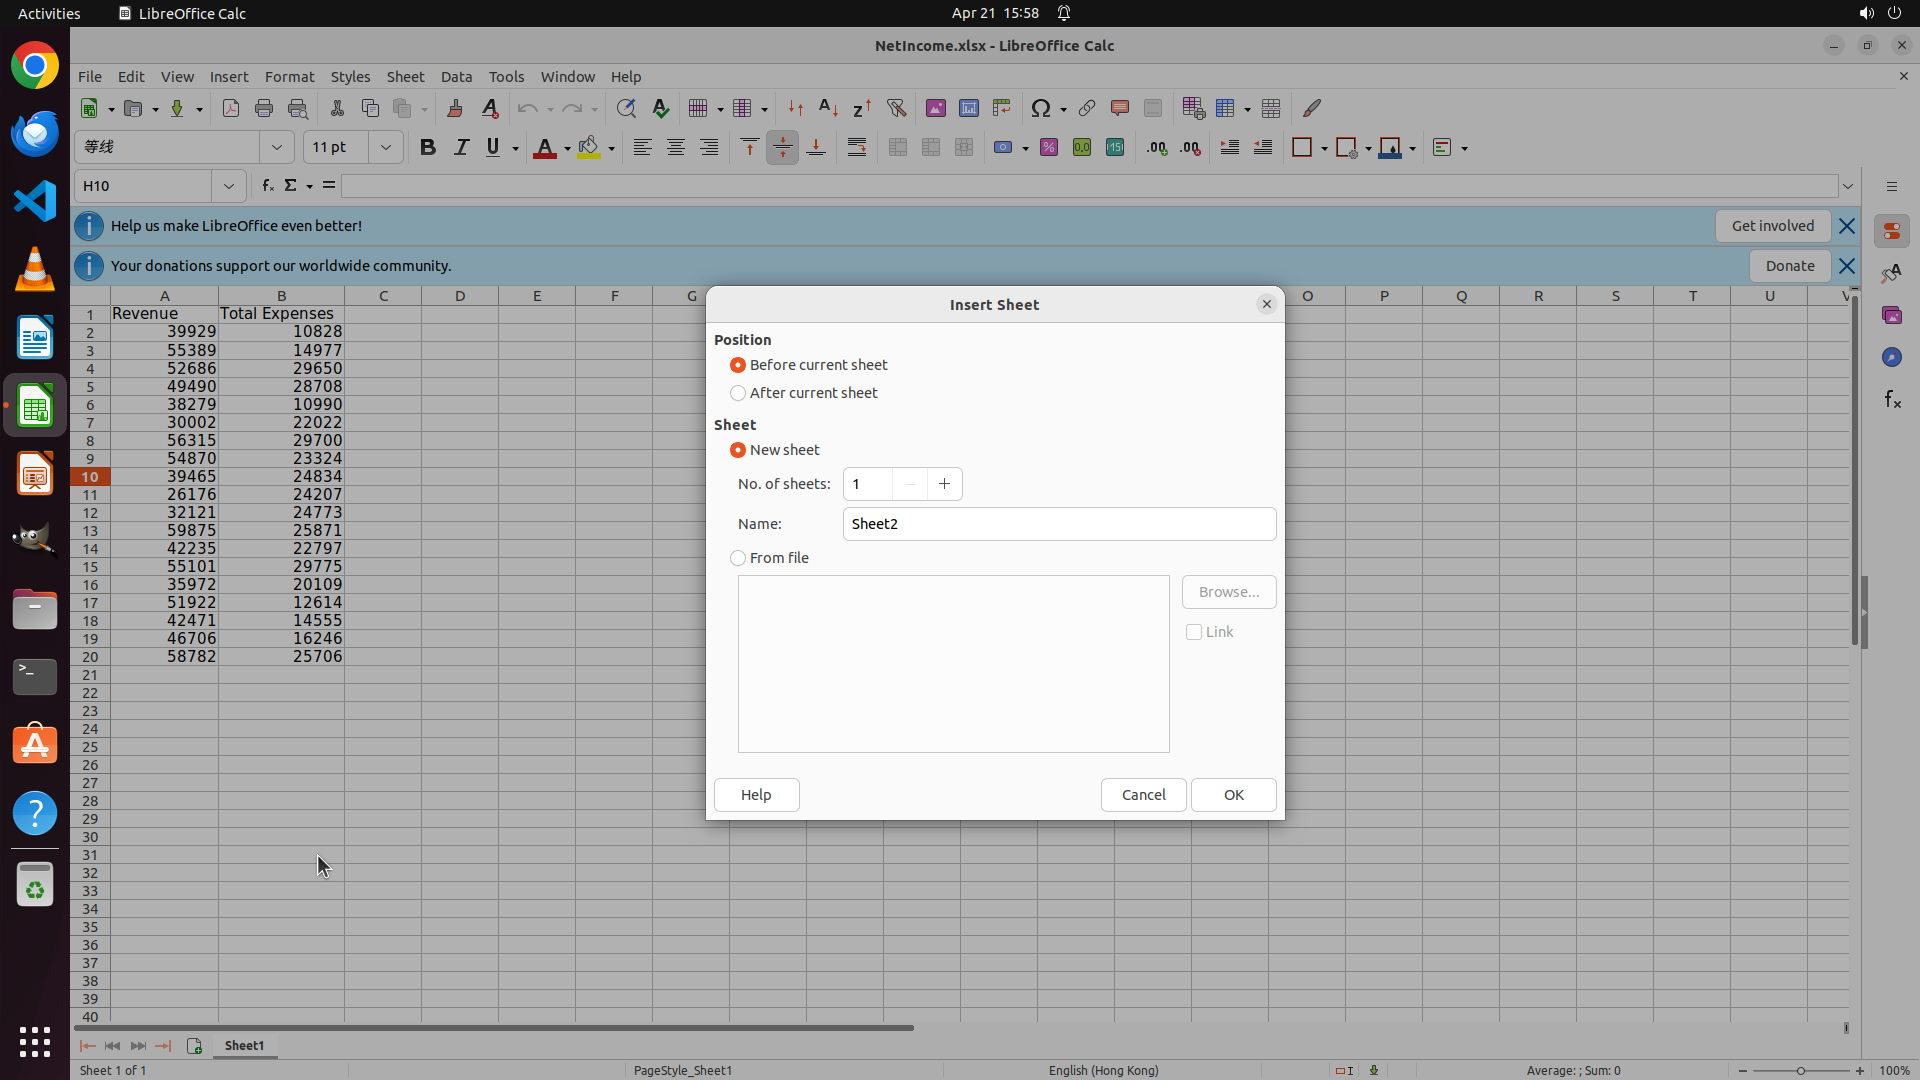Click the Insert Chart icon
1920x1080 pixels.
click(x=969, y=108)
